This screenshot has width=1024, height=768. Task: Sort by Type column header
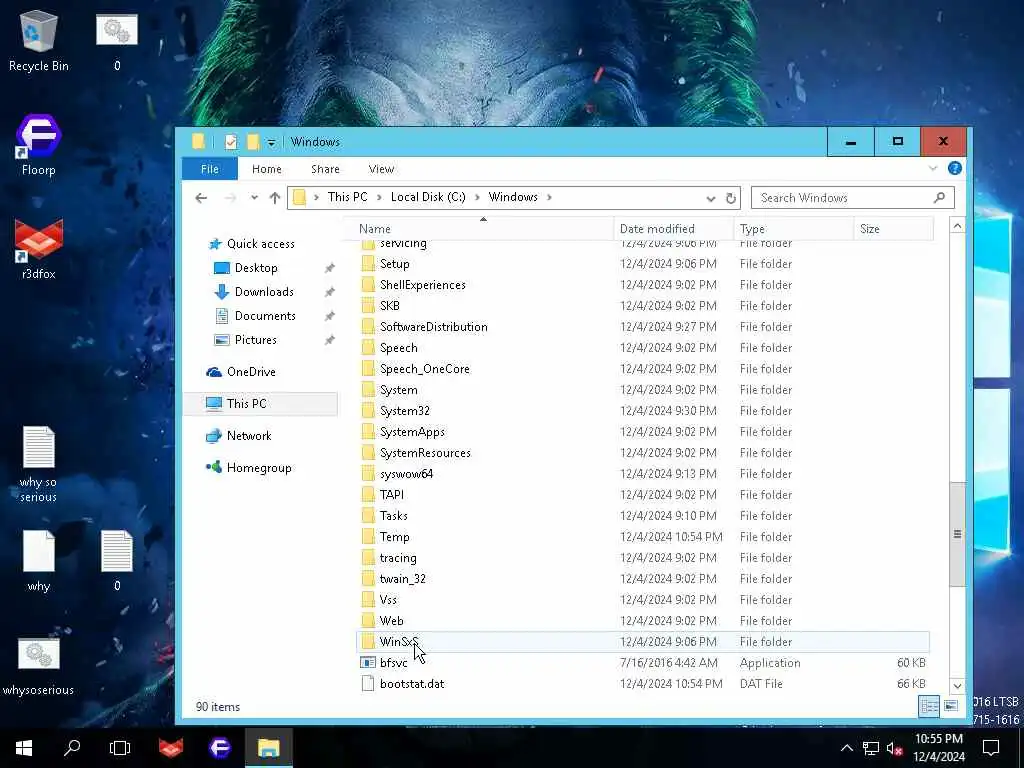point(793,229)
